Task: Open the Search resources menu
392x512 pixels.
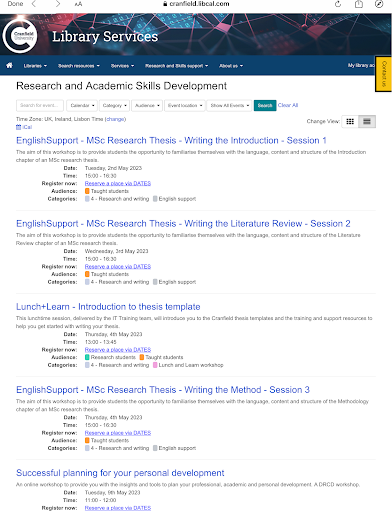Action: (x=79, y=66)
